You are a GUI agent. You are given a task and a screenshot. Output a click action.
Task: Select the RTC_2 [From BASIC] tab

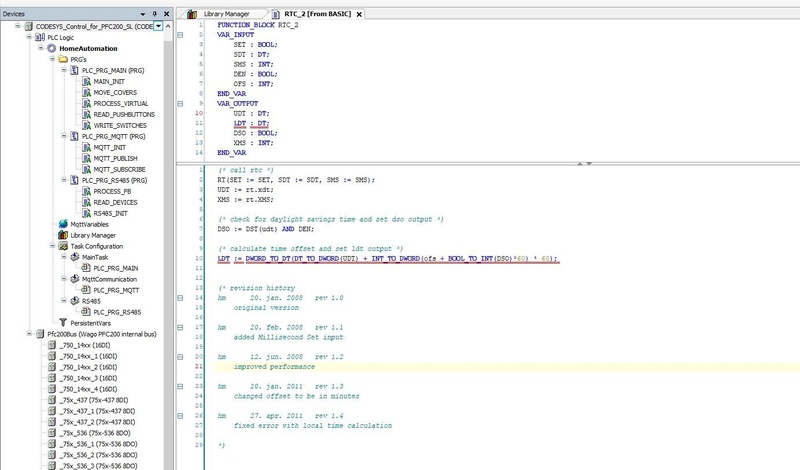coord(317,14)
